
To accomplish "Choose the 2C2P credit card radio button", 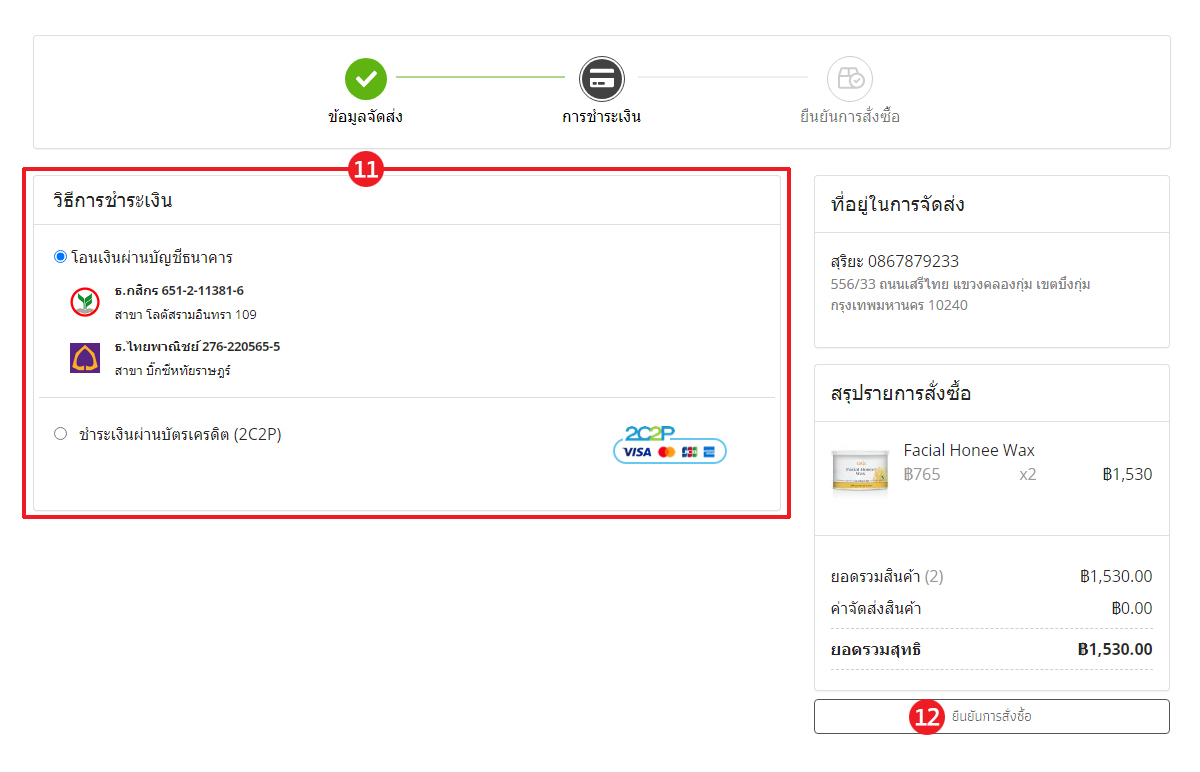I will 60,434.
